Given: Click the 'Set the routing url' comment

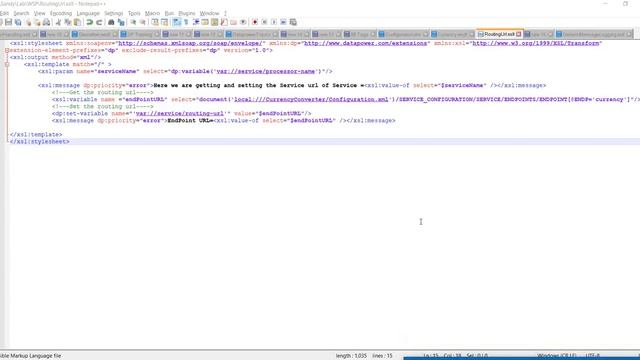Looking at the screenshot, I should tap(103, 107).
